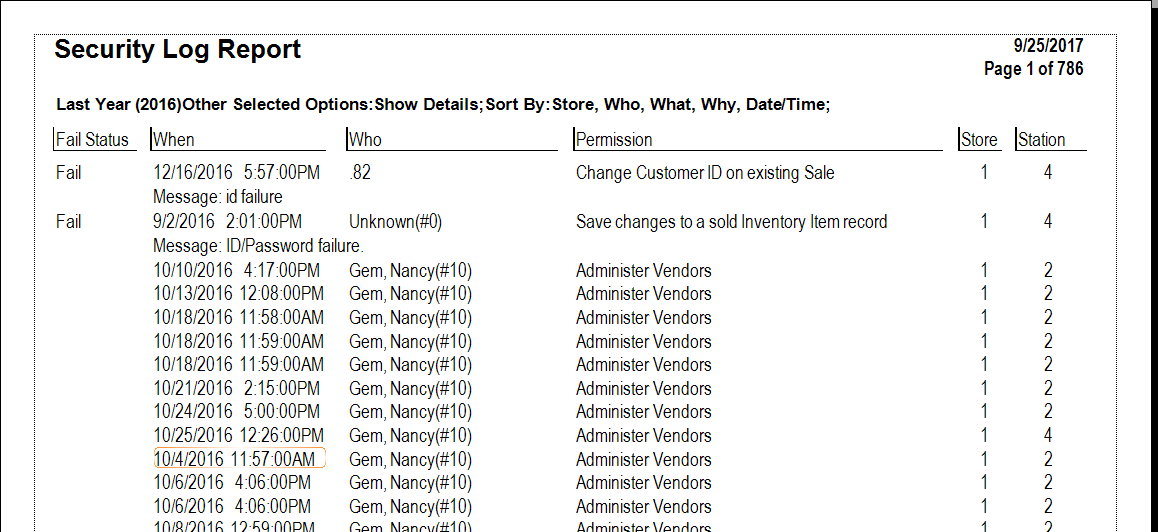Click the 'Message: ID/Password failure.' line
The height and width of the screenshot is (532, 1158).
click(258, 246)
